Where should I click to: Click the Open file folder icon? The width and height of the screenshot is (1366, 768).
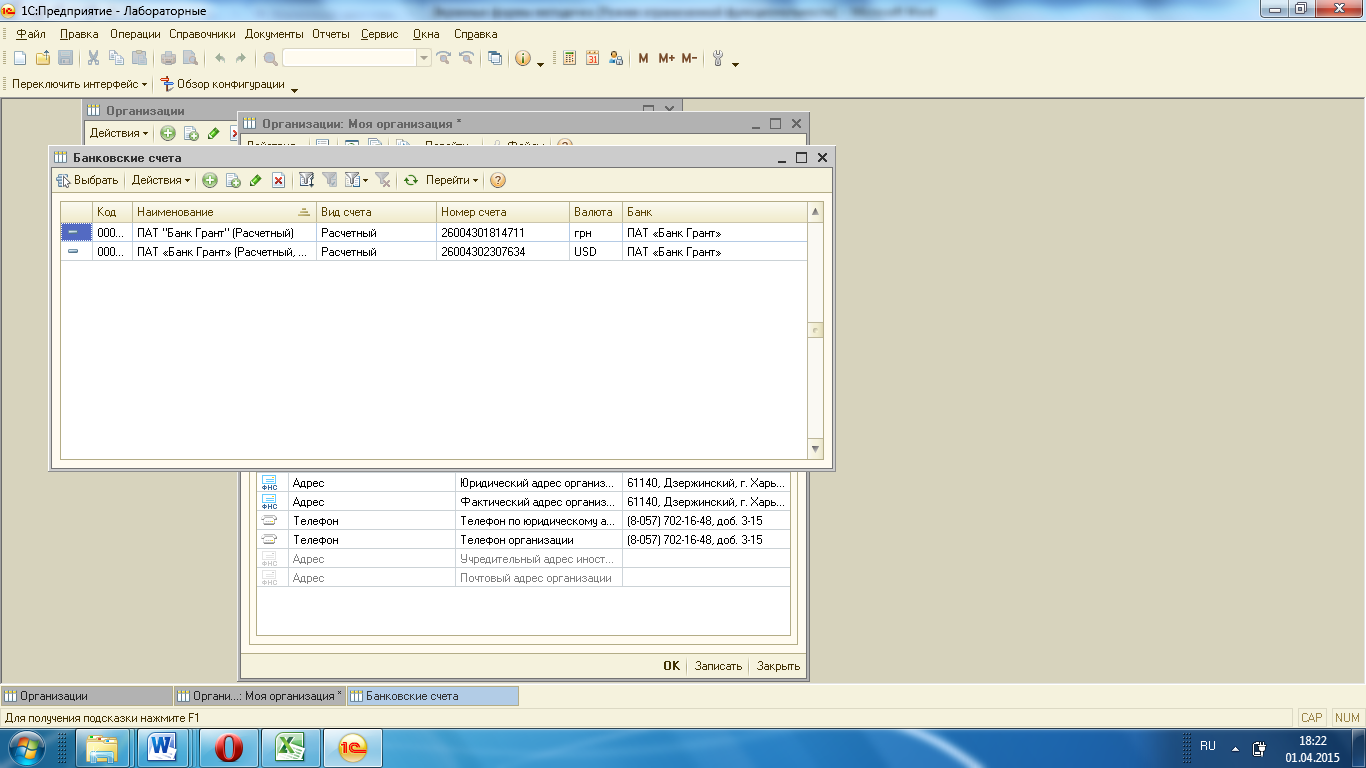pos(43,58)
